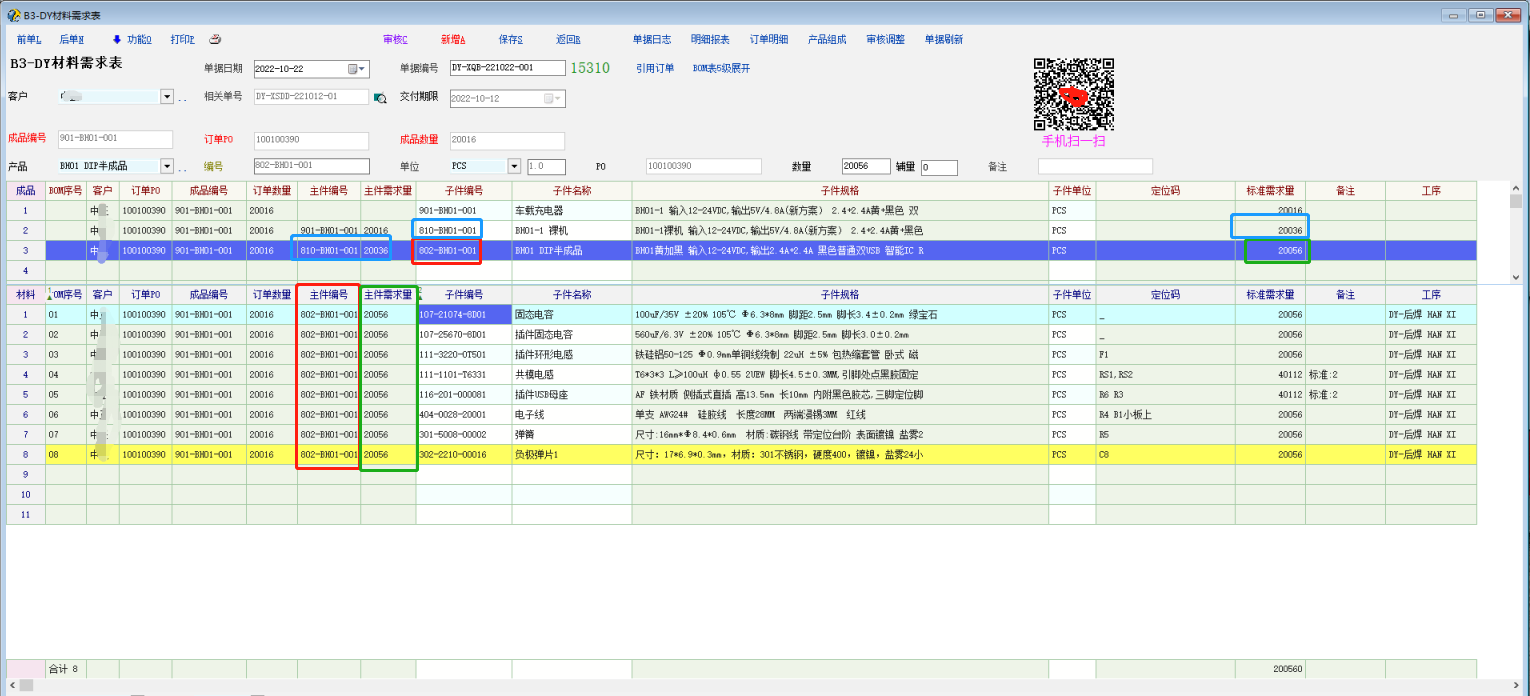Expand the 产品 dropdown list
Screen dimensions: 1530x696
pos(167,167)
